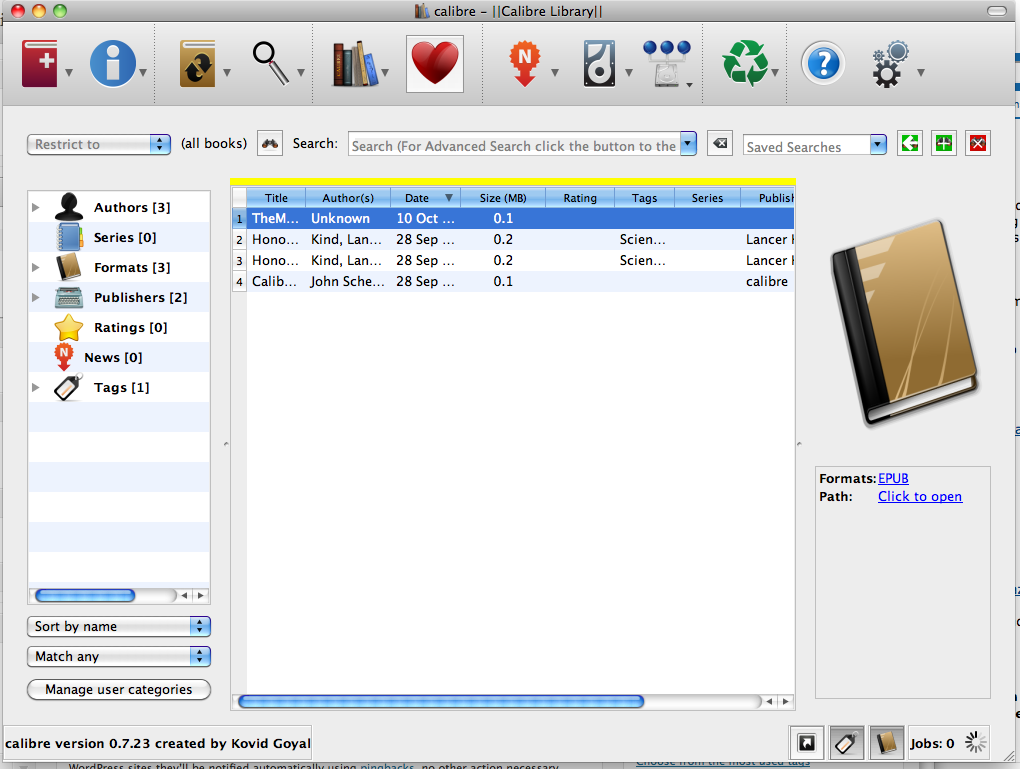This screenshot has height=769, width=1020.
Task: Click the green plus save-search icon
Action: tap(943, 143)
